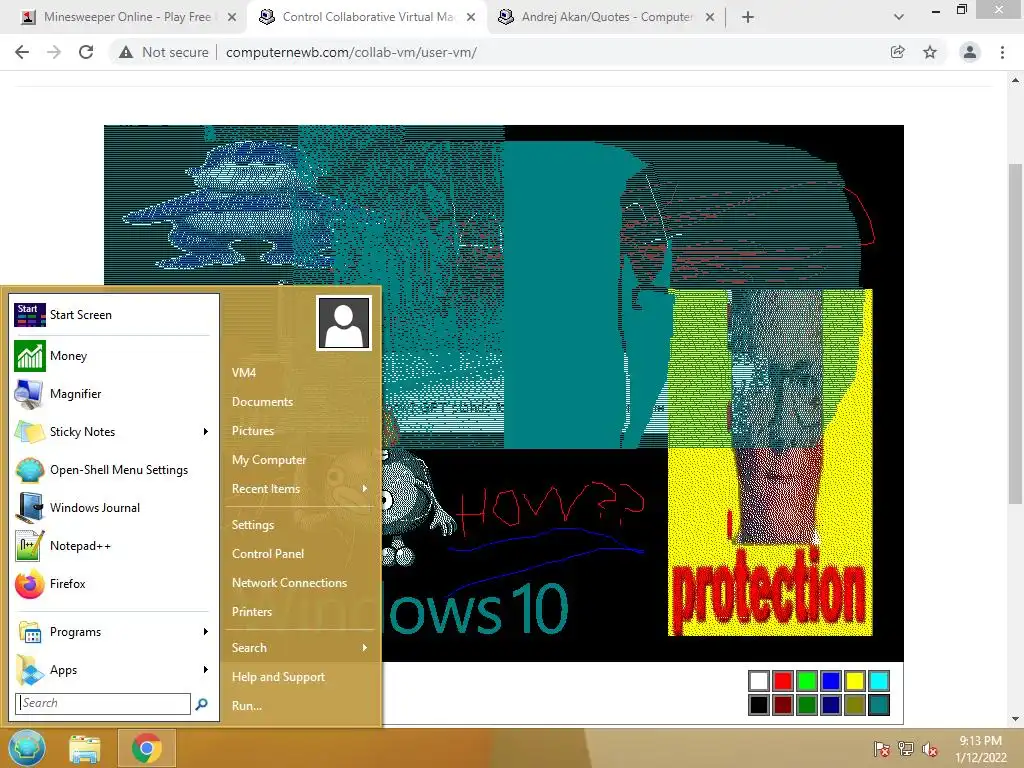The height and width of the screenshot is (768, 1024).
Task: Open the Programs folder
Action: click(114, 632)
